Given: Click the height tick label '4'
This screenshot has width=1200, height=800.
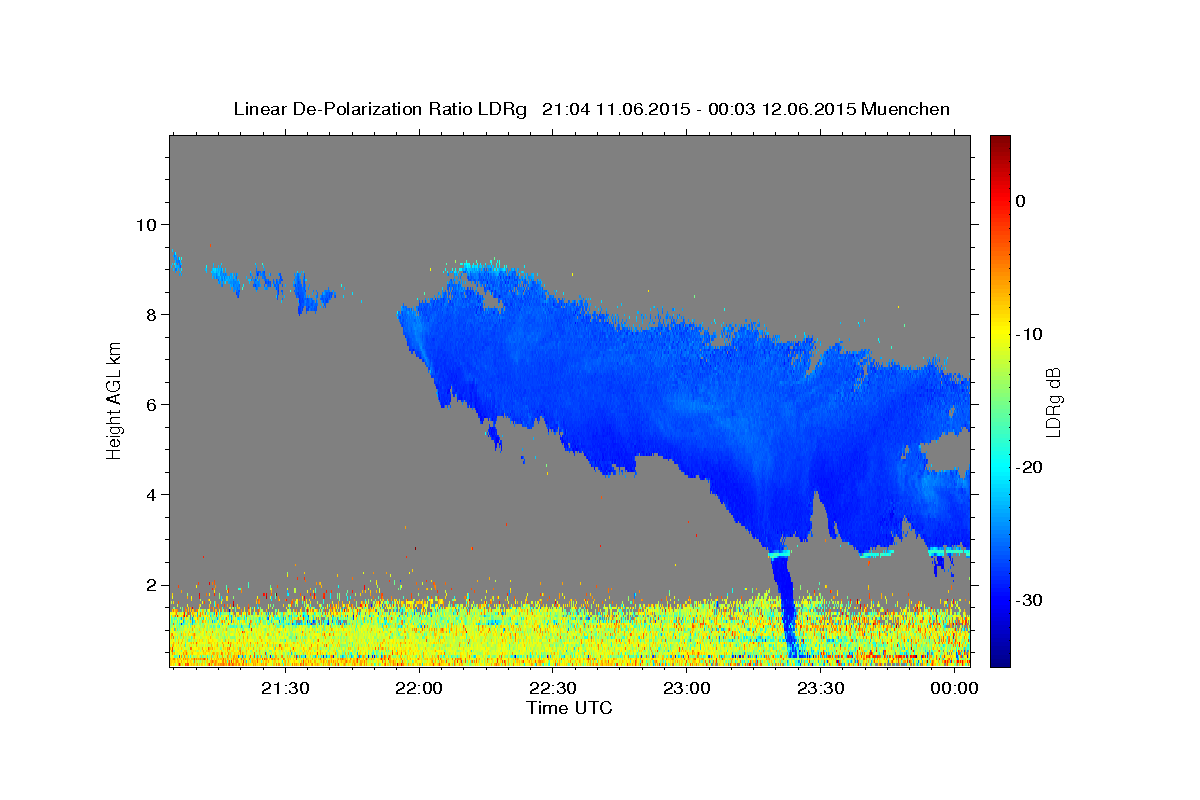Looking at the screenshot, I should click(x=152, y=494).
